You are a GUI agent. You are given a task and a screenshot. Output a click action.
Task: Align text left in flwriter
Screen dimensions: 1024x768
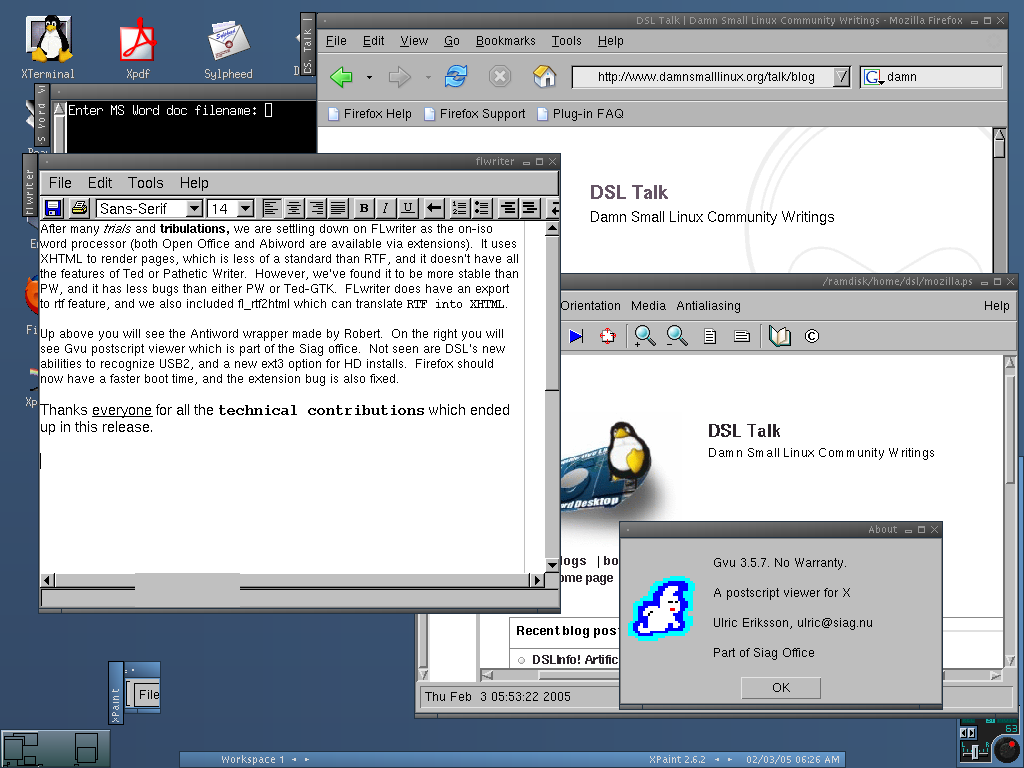271,208
